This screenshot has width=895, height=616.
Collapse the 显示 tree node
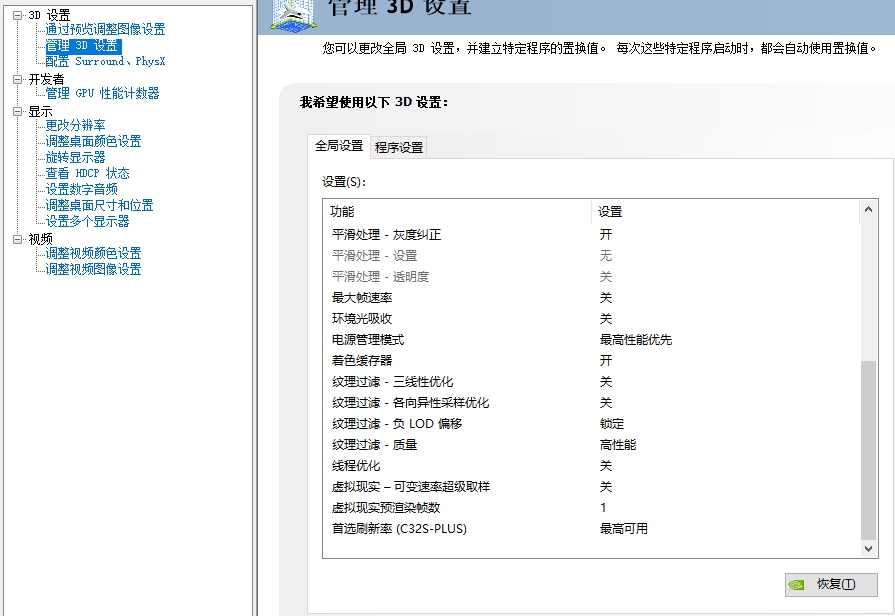point(18,111)
